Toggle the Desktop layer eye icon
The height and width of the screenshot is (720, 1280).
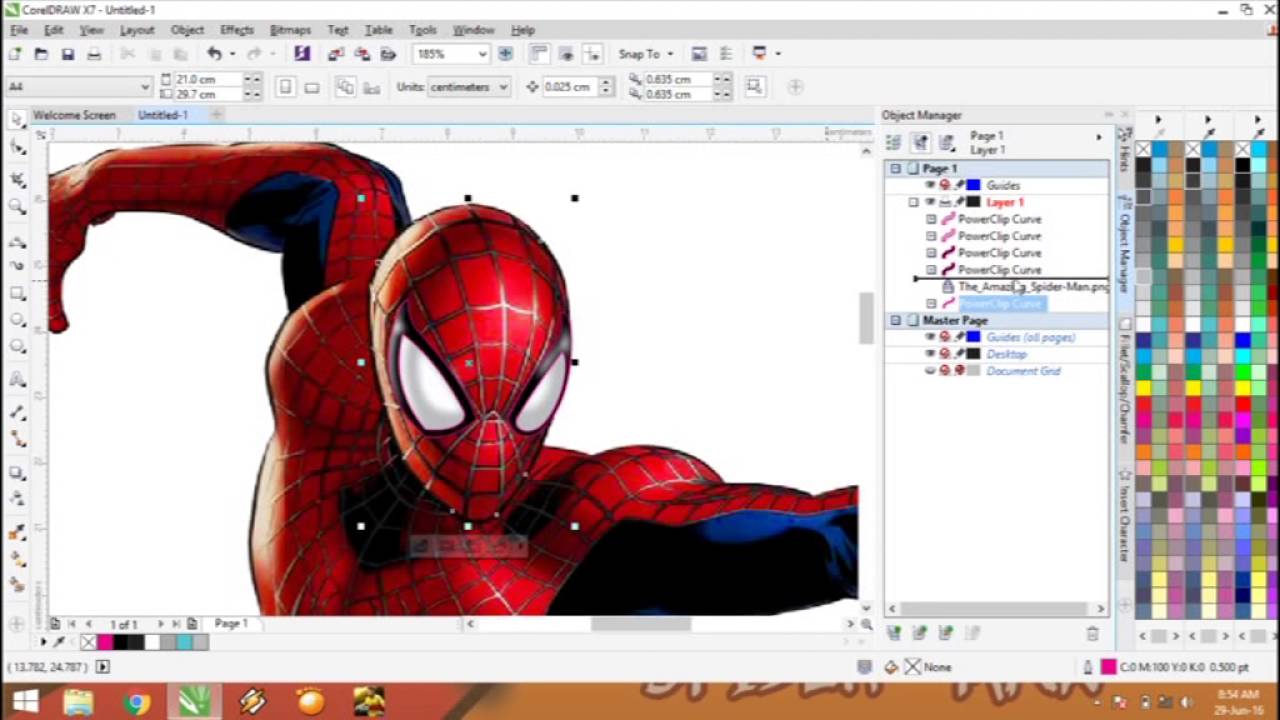coord(929,353)
